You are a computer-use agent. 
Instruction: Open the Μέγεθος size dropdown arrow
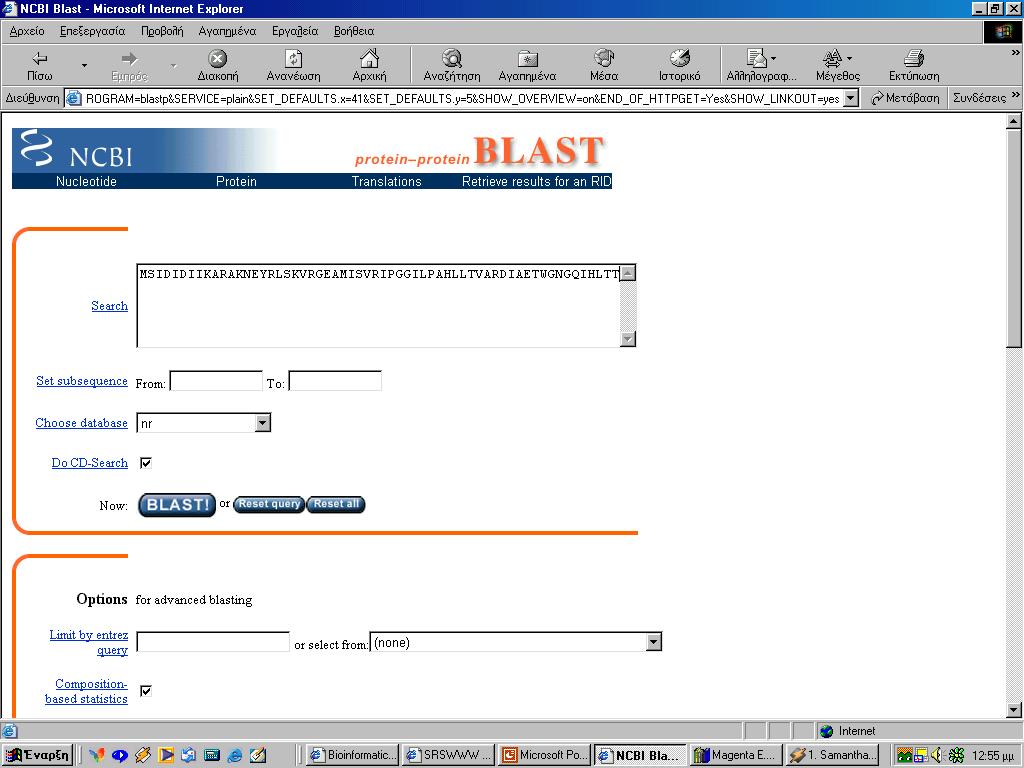[x=850, y=58]
